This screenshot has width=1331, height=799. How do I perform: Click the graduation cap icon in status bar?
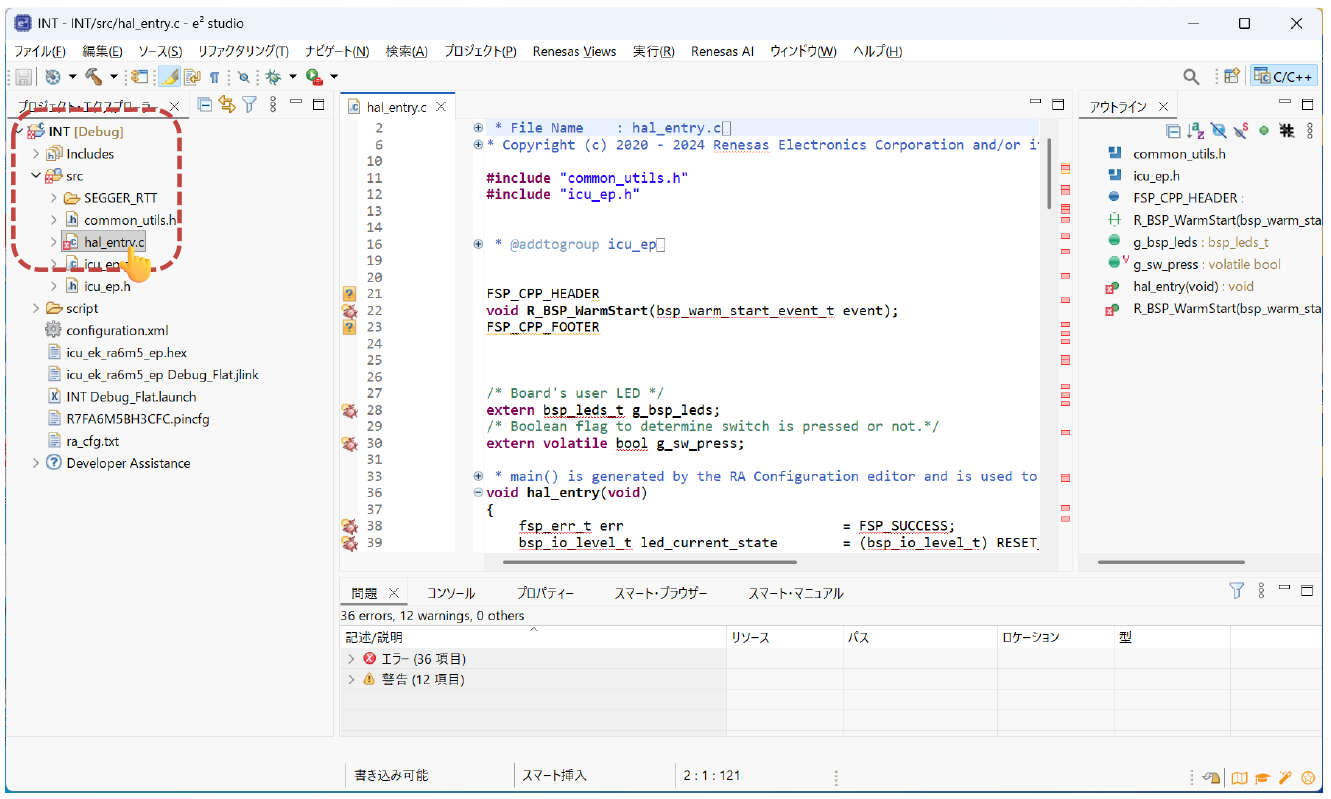click(1263, 777)
